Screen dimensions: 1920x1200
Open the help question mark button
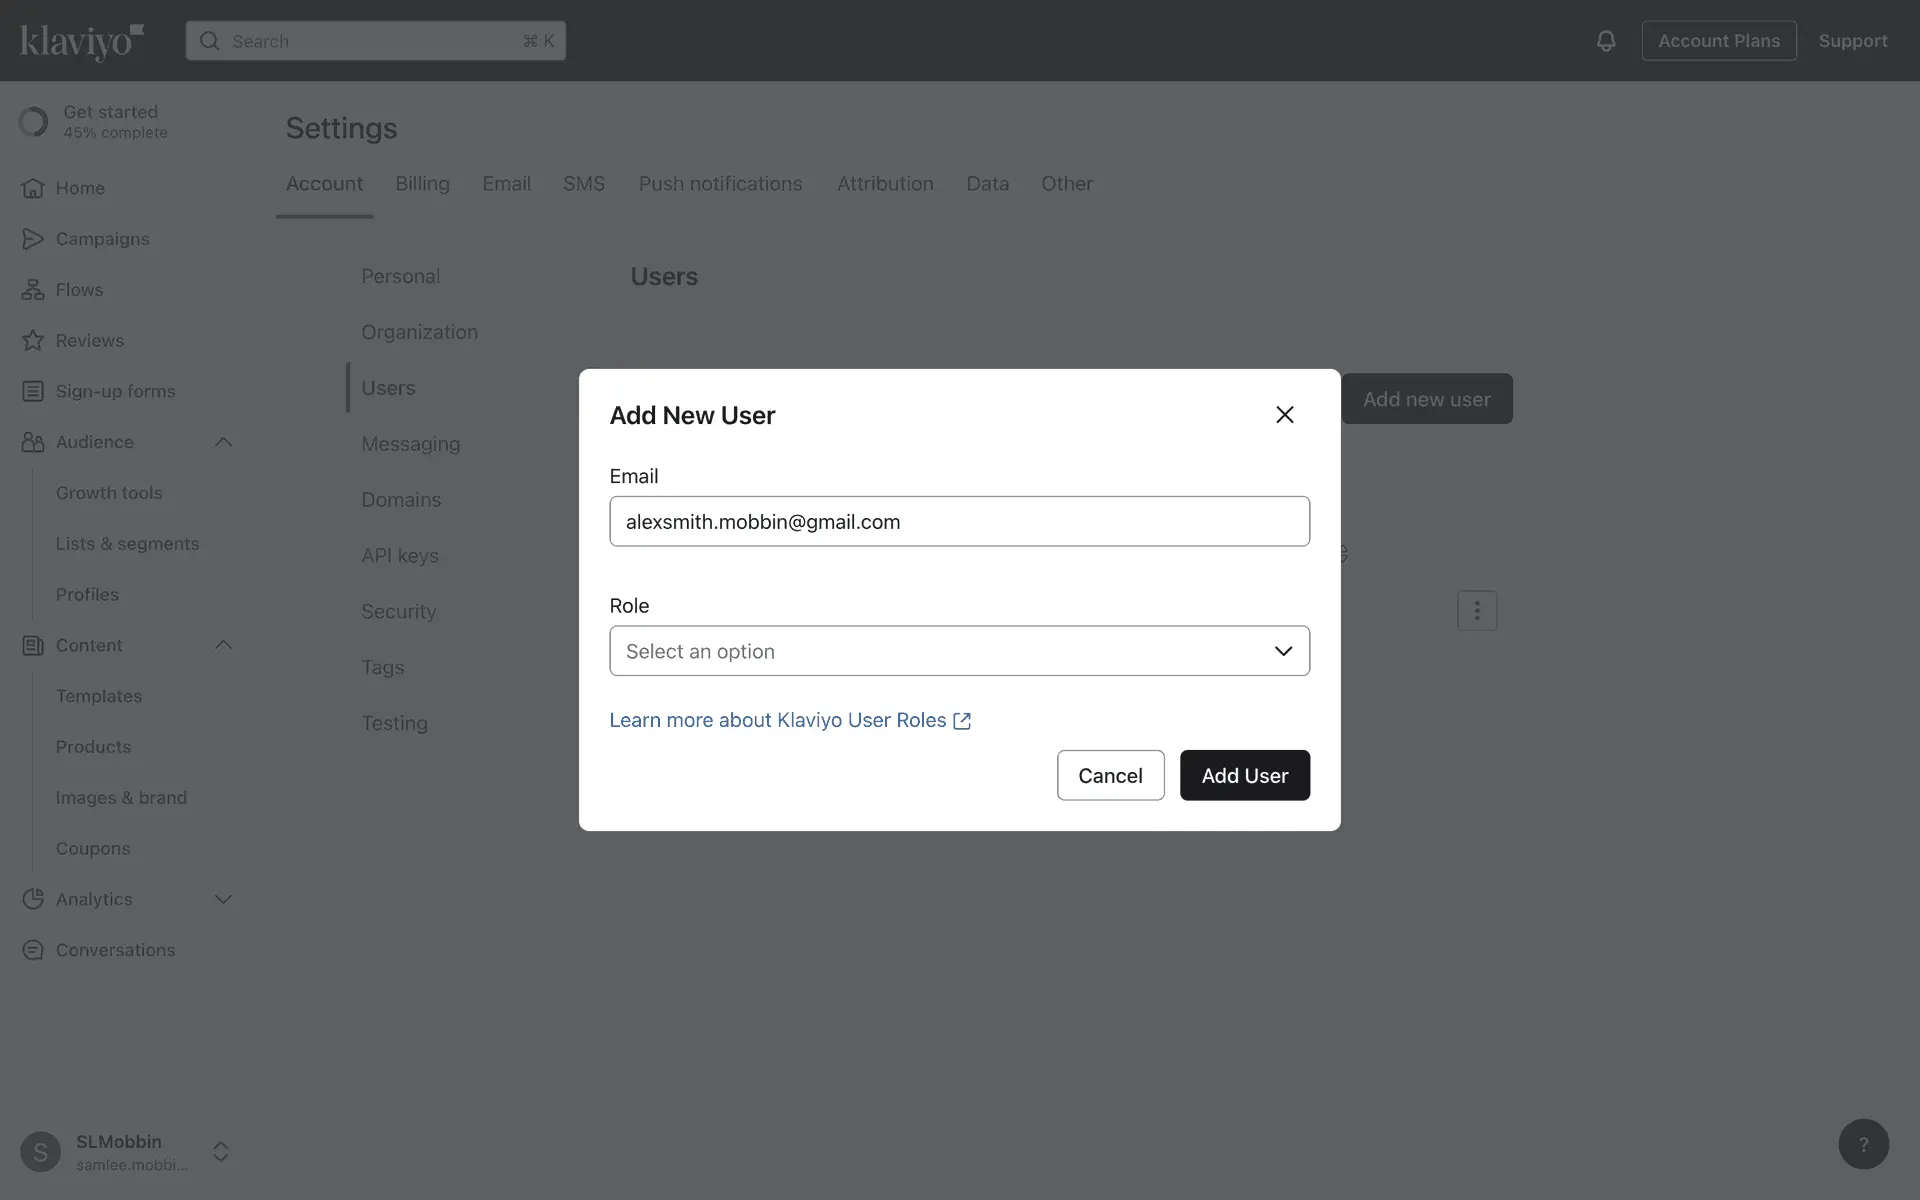(1863, 1144)
